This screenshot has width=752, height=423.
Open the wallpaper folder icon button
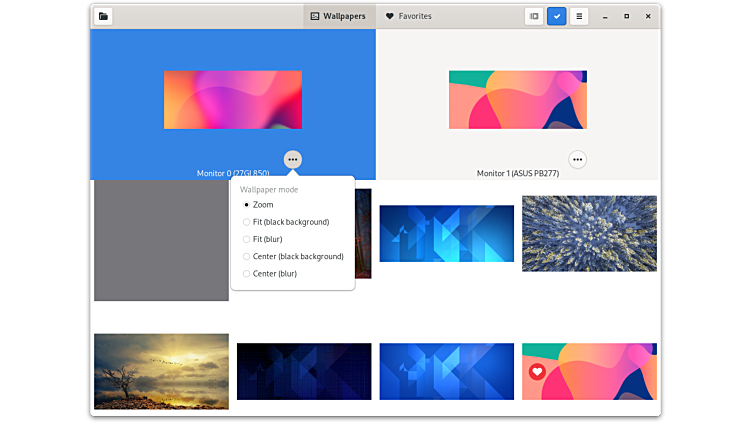(x=104, y=16)
